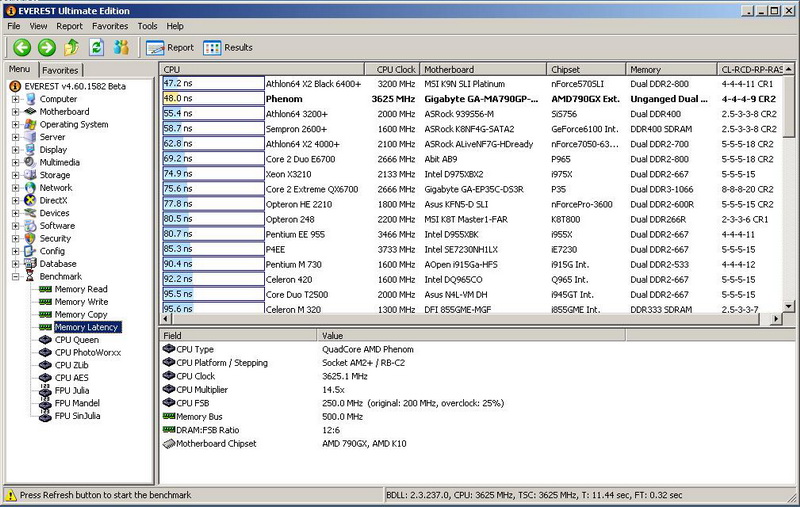Click the Value column header in details pane

point(471,336)
